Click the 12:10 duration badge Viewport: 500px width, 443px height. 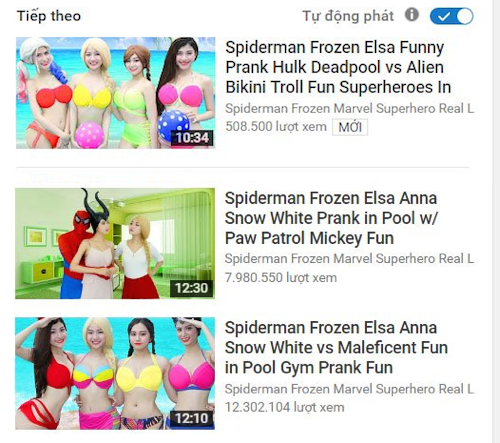[x=192, y=418]
